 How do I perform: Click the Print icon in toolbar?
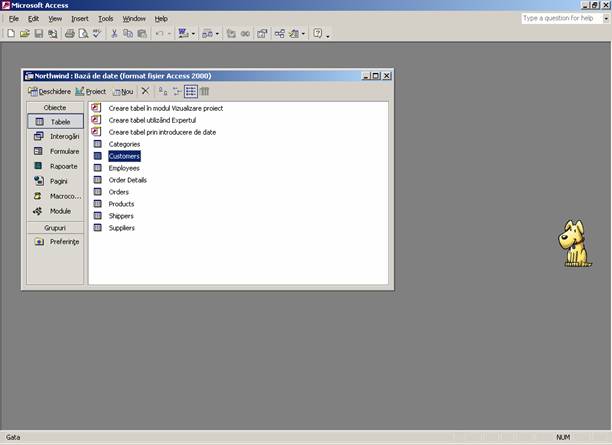pos(69,33)
